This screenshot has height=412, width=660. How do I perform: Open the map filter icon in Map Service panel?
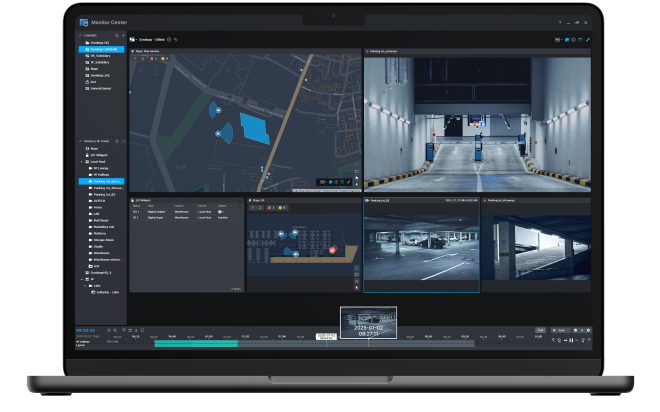pos(135,58)
